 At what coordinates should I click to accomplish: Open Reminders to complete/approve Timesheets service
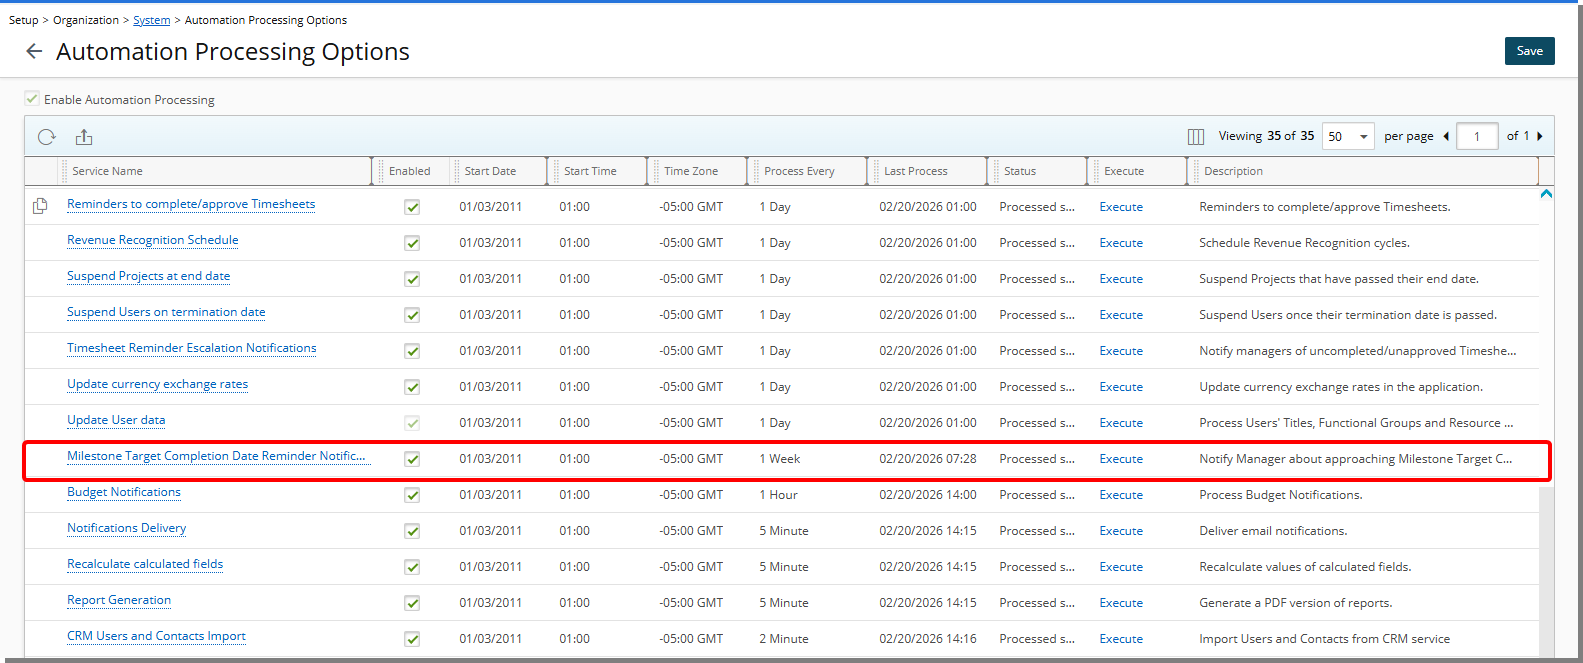[191, 204]
